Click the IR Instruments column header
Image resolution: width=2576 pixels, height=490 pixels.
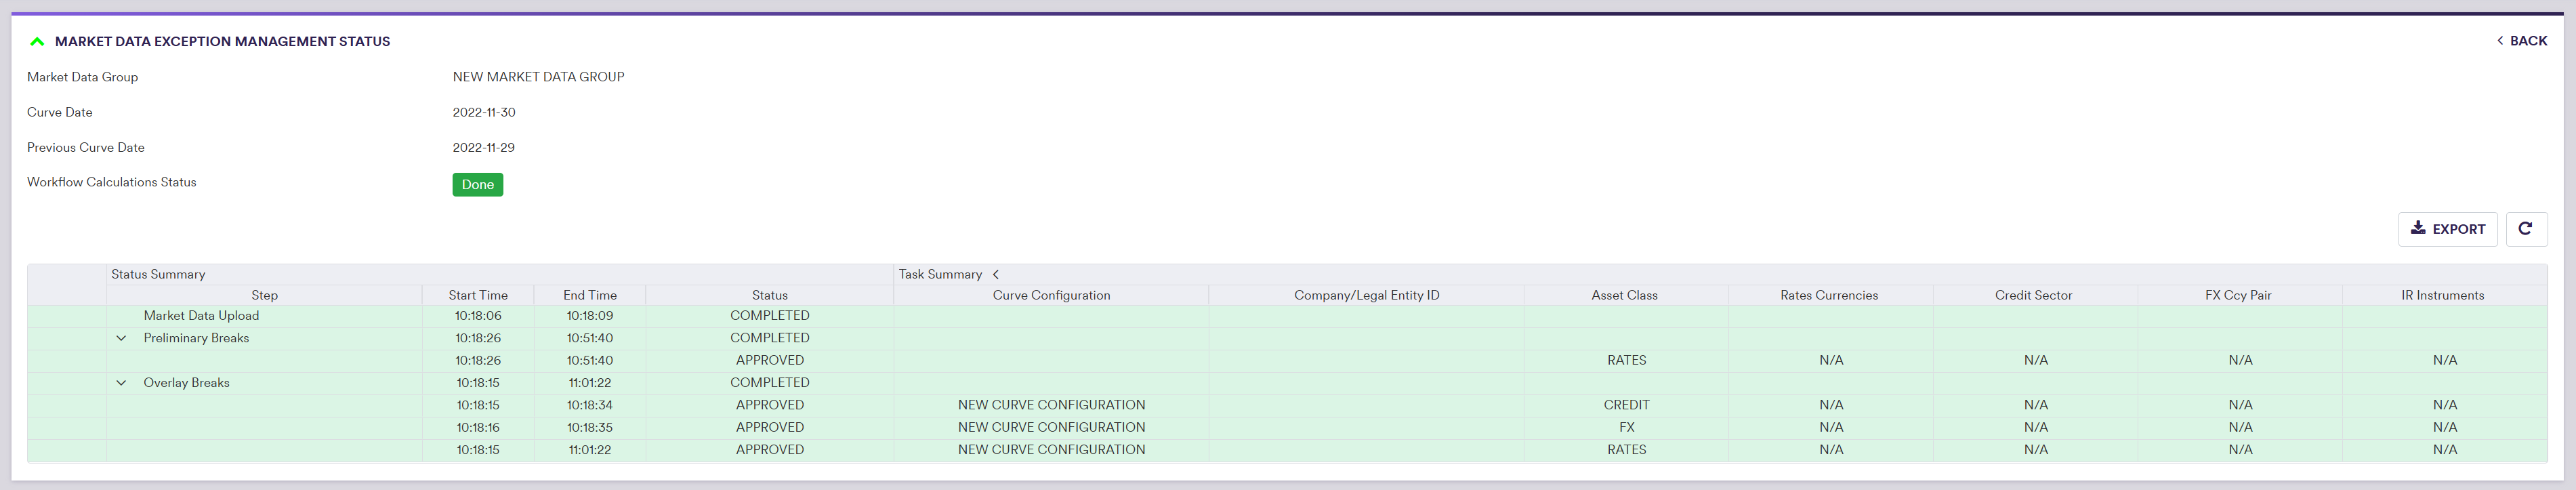coord(2441,295)
